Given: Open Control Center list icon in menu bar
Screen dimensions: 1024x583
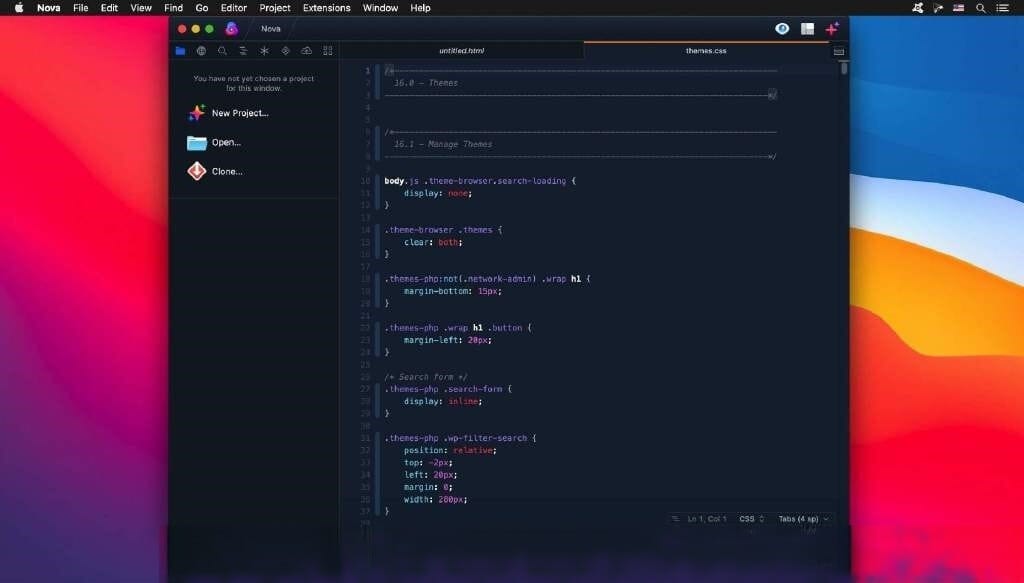Looking at the screenshot, I should tap(1002, 8).
